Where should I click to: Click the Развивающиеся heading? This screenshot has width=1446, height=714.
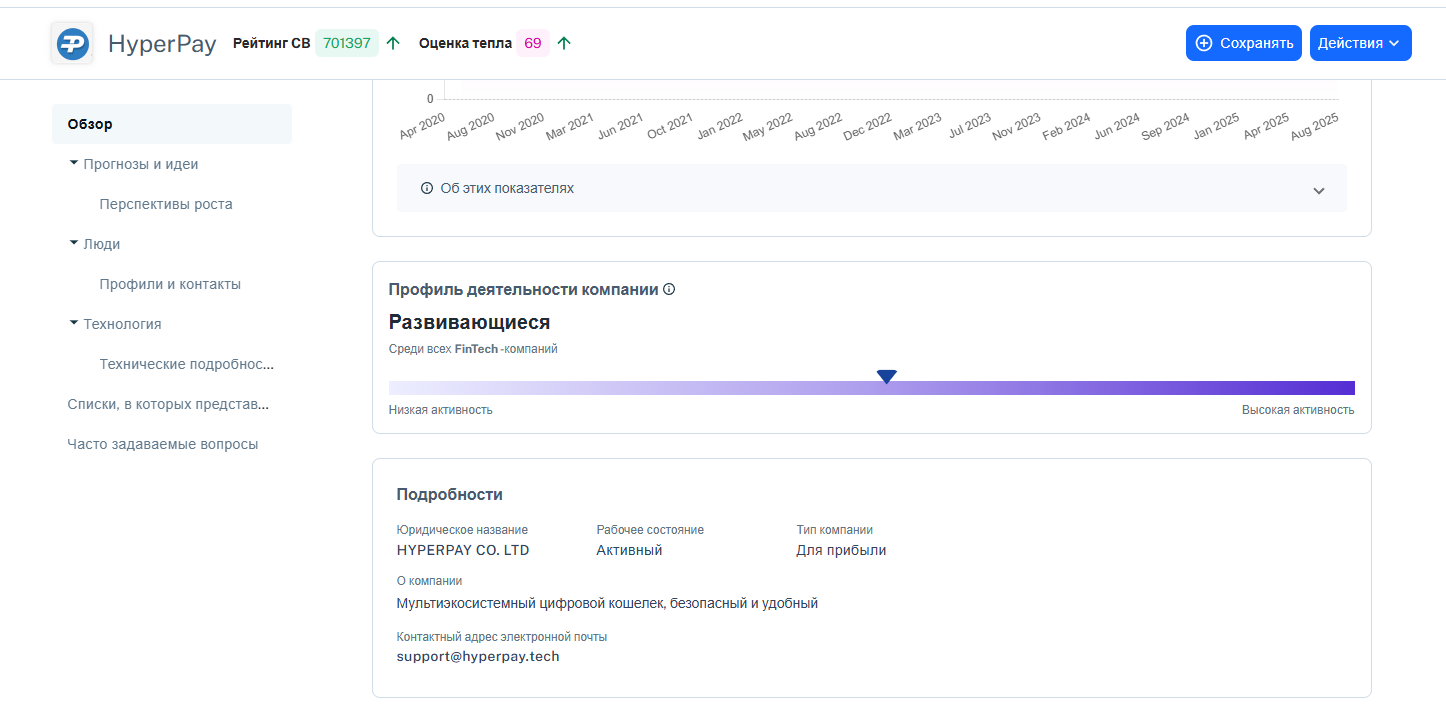point(470,322)
